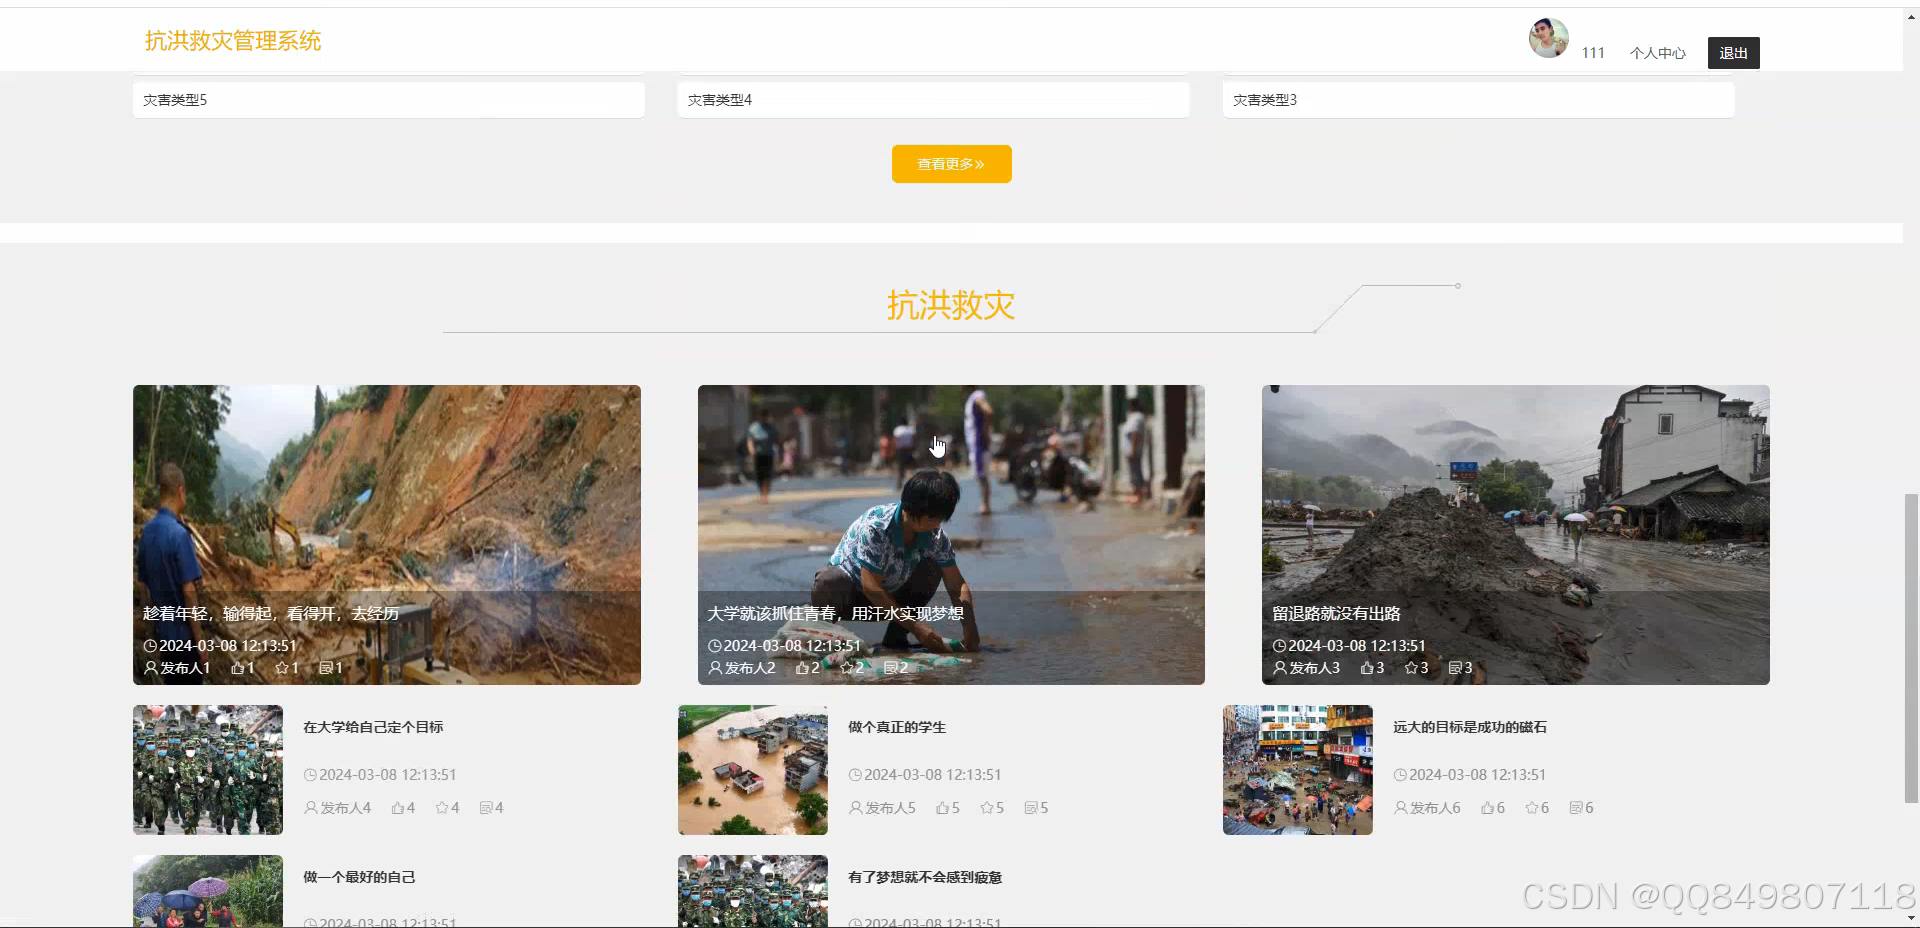1920x928 pixels.
Task: Click scrollbar down arrow
Action: click(x=1911, y=918)
